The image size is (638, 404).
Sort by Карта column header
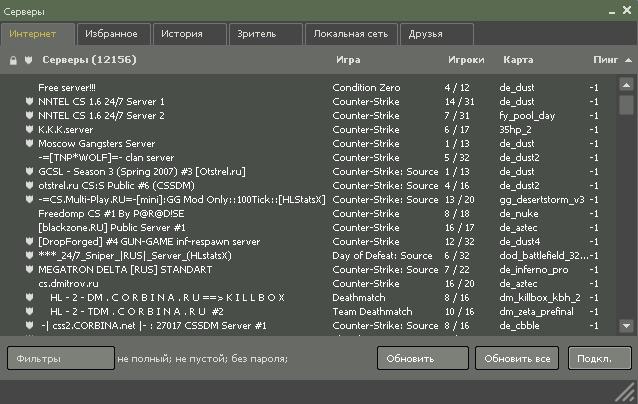[518, 60]
